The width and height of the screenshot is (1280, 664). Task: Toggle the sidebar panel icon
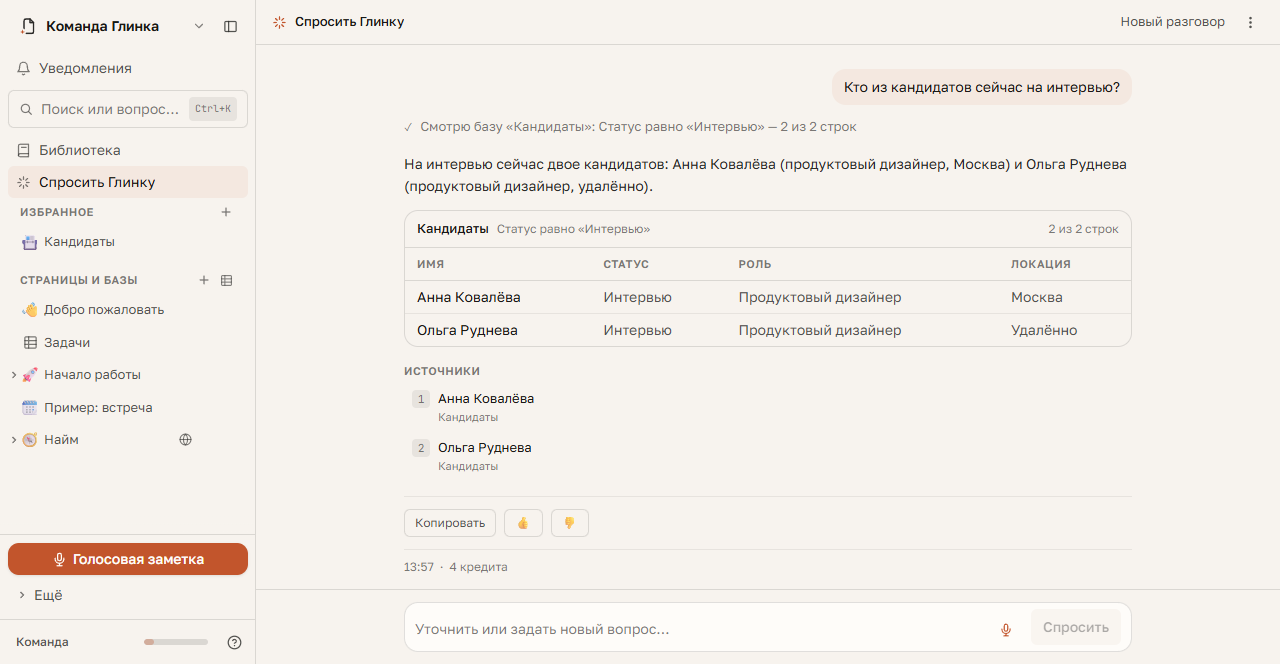pos(230,27)
